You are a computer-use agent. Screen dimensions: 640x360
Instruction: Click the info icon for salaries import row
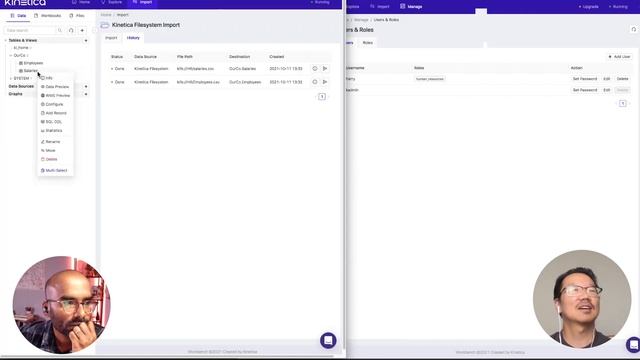[x=315, y=69]
